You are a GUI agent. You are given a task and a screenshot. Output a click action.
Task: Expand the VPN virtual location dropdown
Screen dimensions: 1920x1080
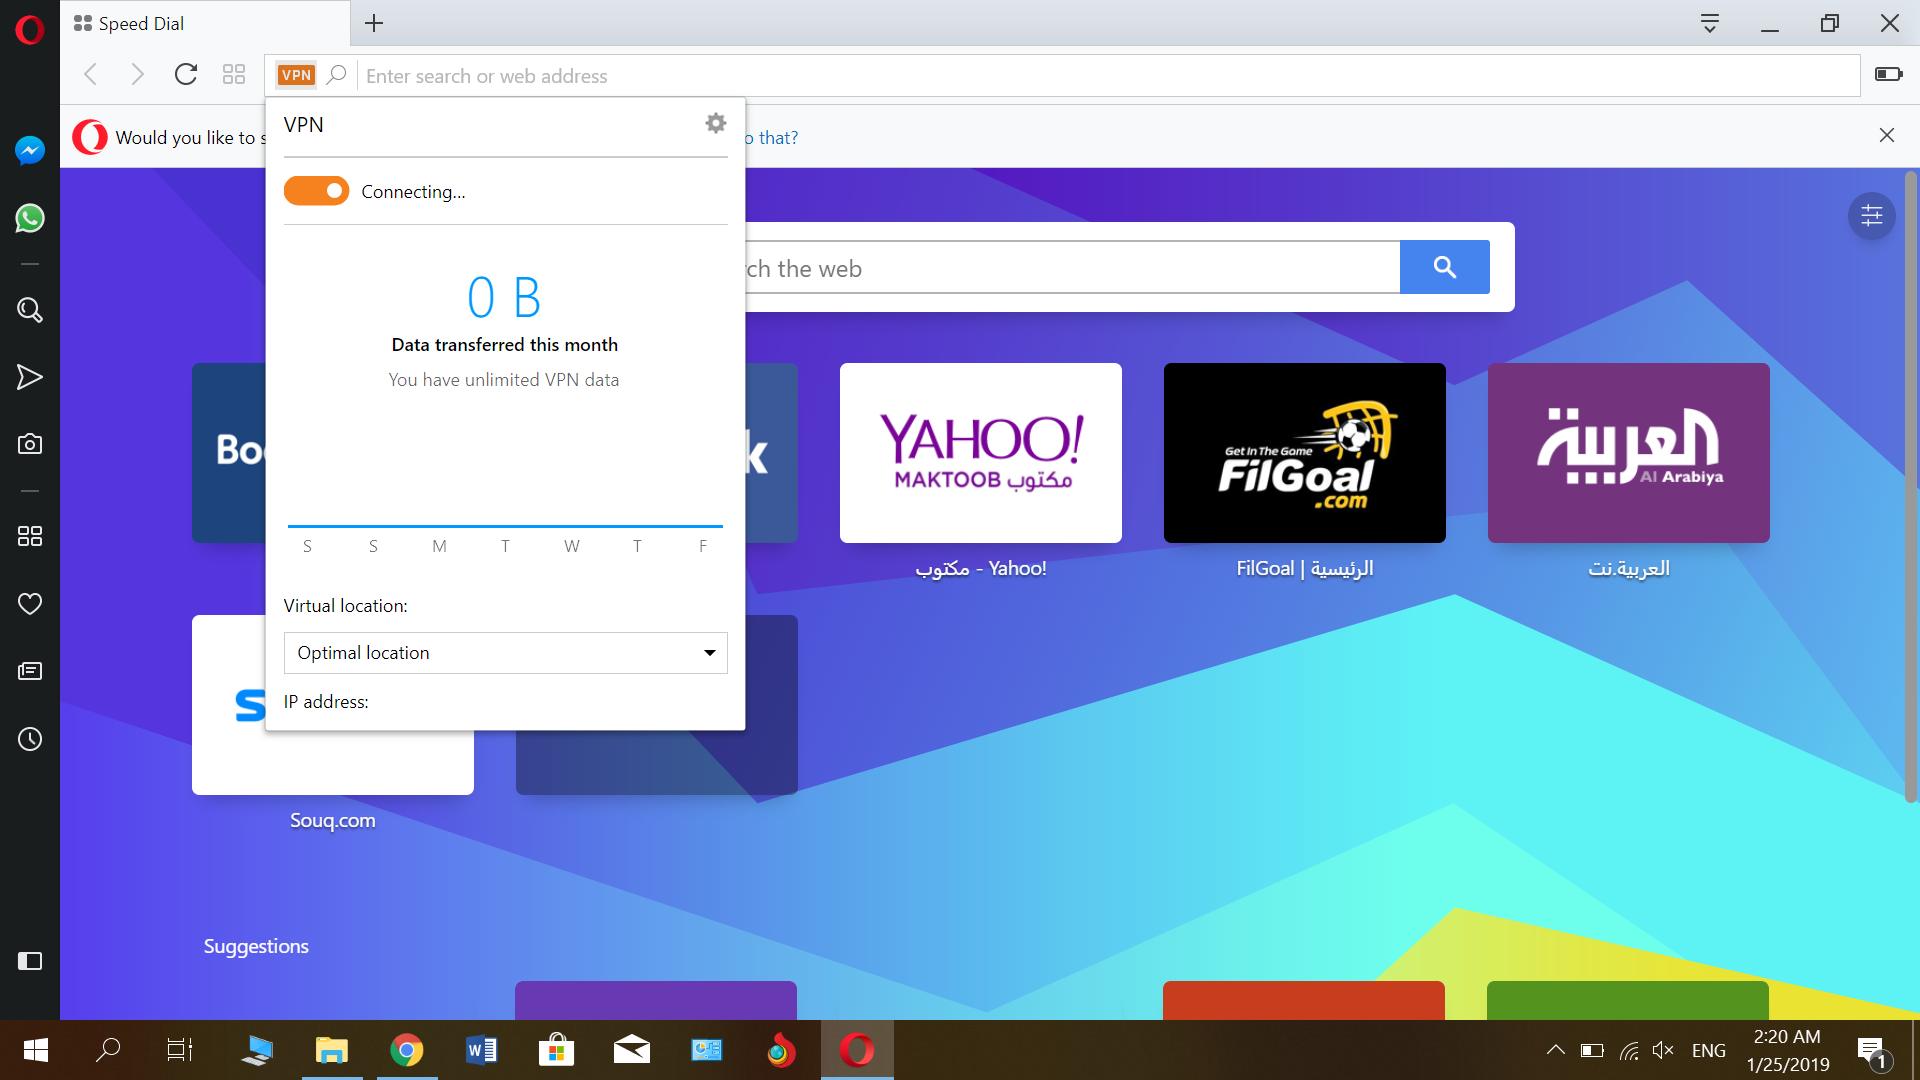(x=505, y=651)
